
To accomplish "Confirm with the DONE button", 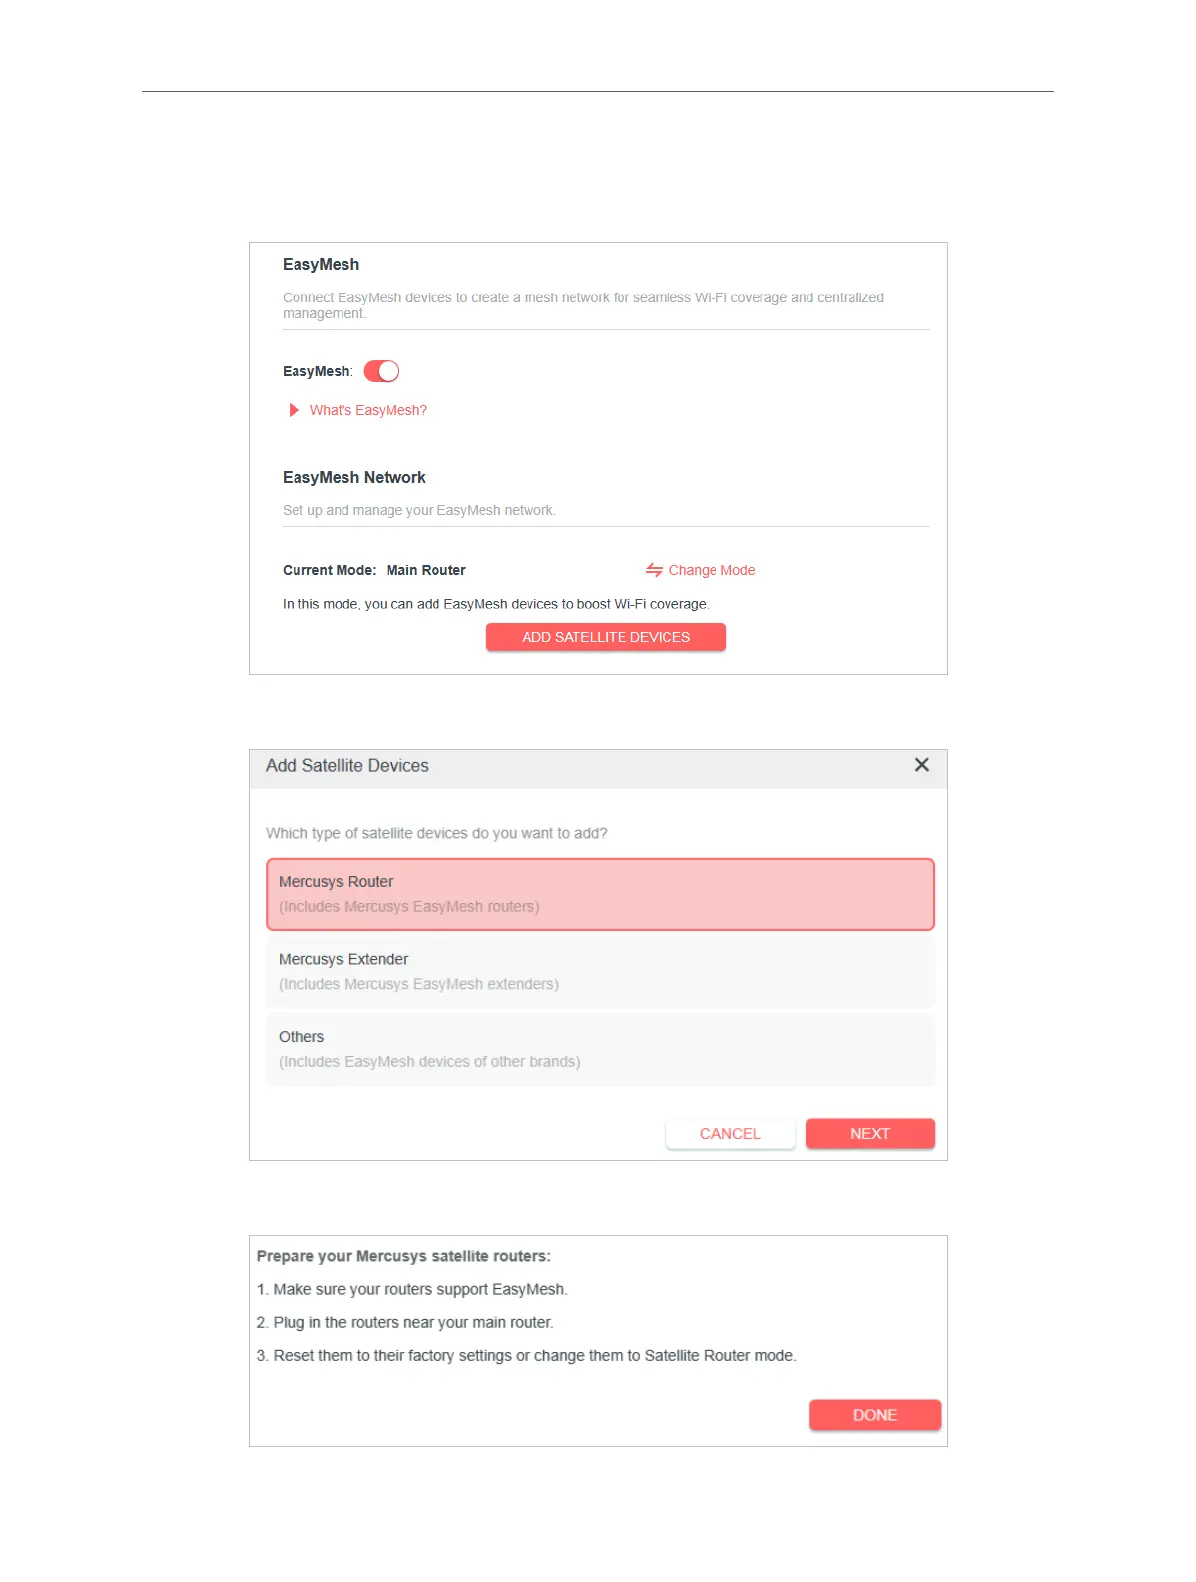I will click(875, 1415).
